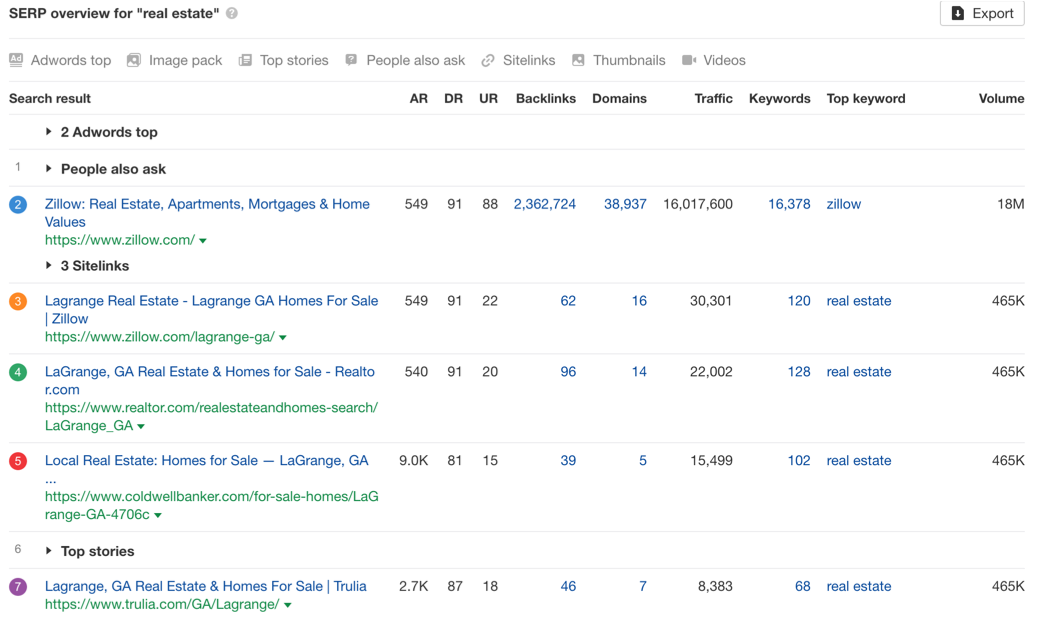Export the SERP overview data
Image resolution: width=1041 pixels, height=619 pixels.
[x=982, y=13]
